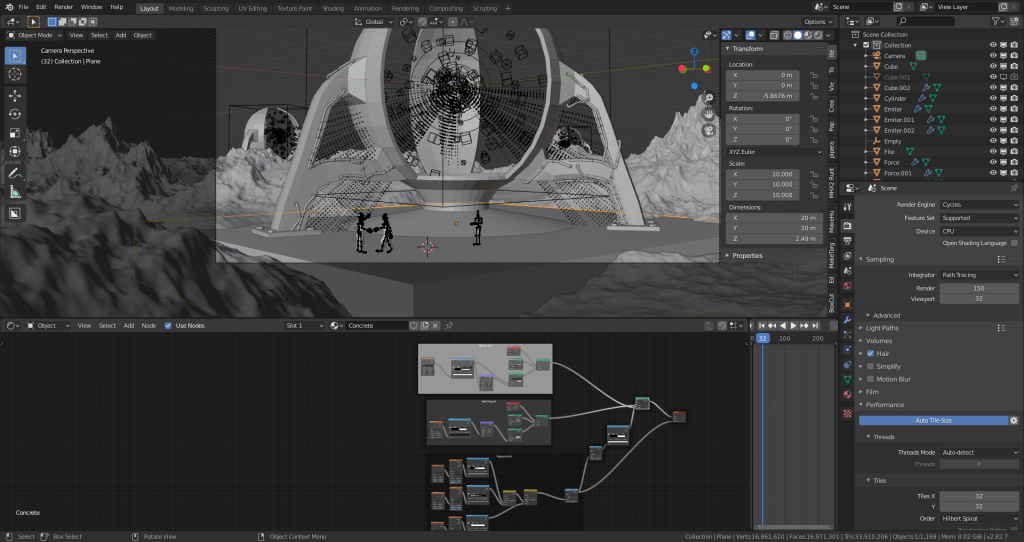Image resolution: width=1024 pixels, height=542 pixels.
Task: Play animation forward in timeline
Action: pyautogui.click(x=793, y=325)
